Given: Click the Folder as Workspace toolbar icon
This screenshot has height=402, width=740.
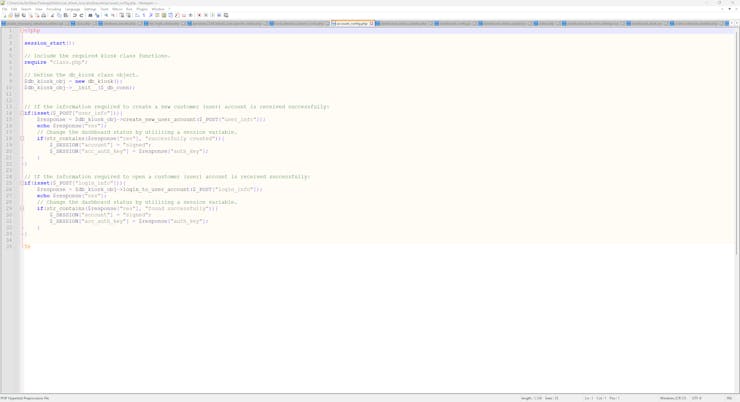Looking at the screenshot, I should pos(184,16).
